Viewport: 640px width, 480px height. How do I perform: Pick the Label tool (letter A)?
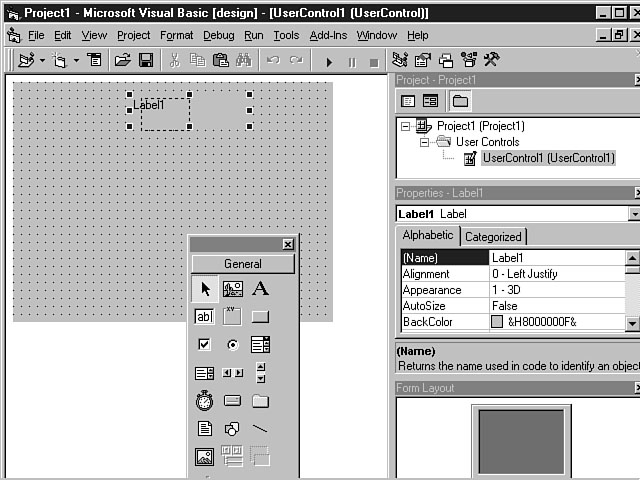260,289
